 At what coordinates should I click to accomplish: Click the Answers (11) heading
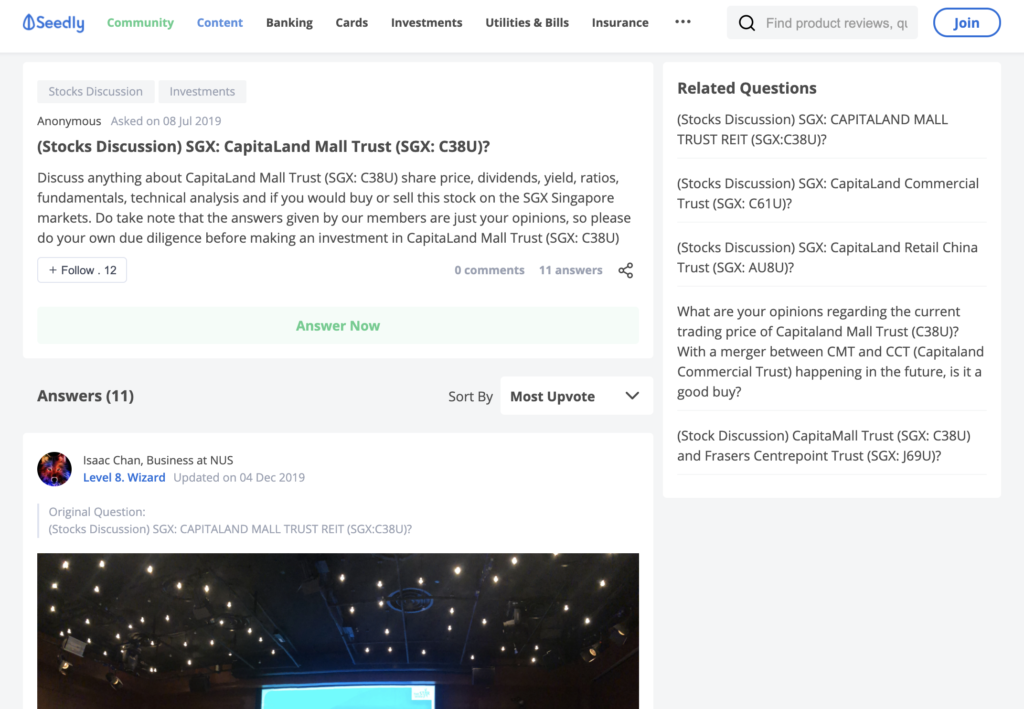point(86,396)
